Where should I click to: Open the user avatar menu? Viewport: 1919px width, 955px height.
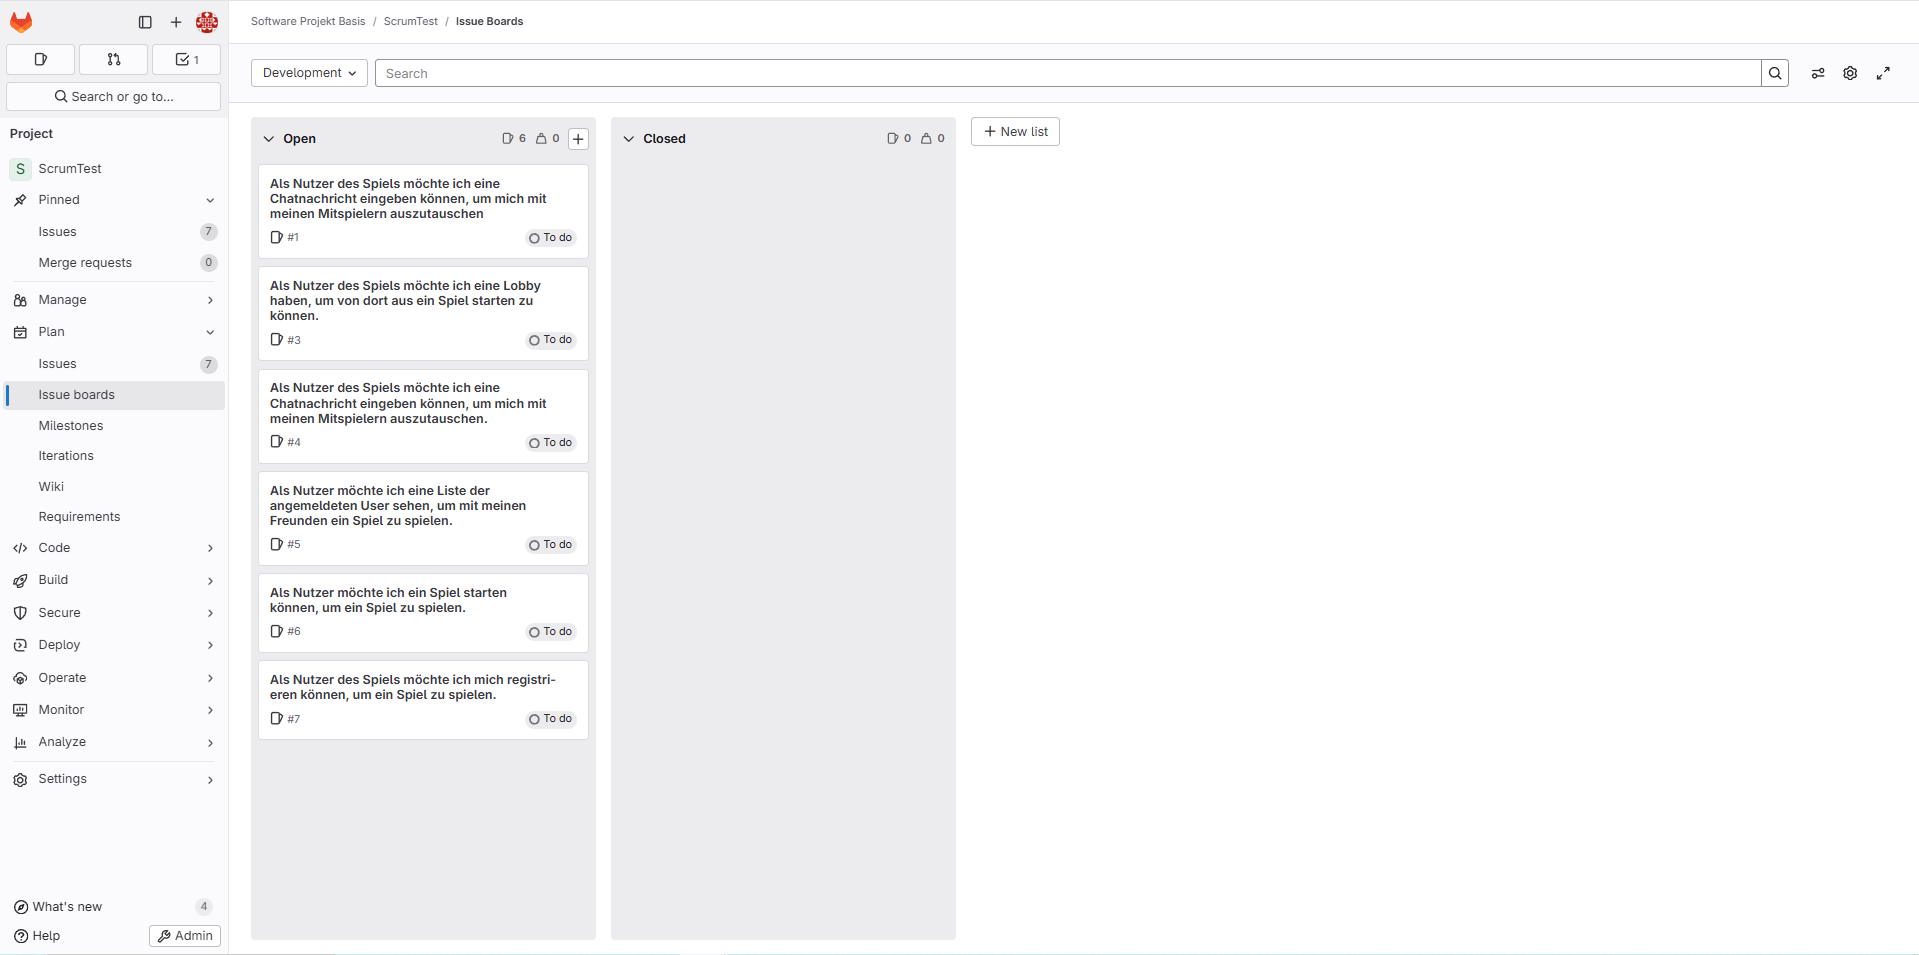[207, 22]
